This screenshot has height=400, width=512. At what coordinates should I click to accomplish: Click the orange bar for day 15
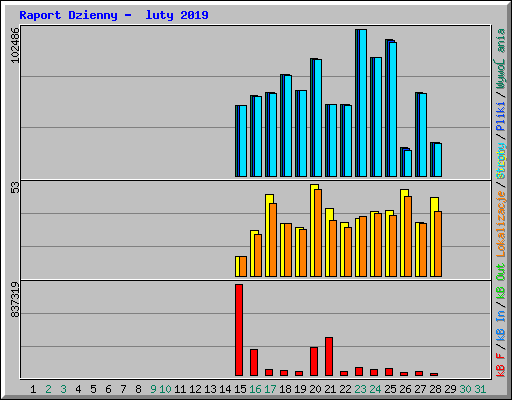243,266
